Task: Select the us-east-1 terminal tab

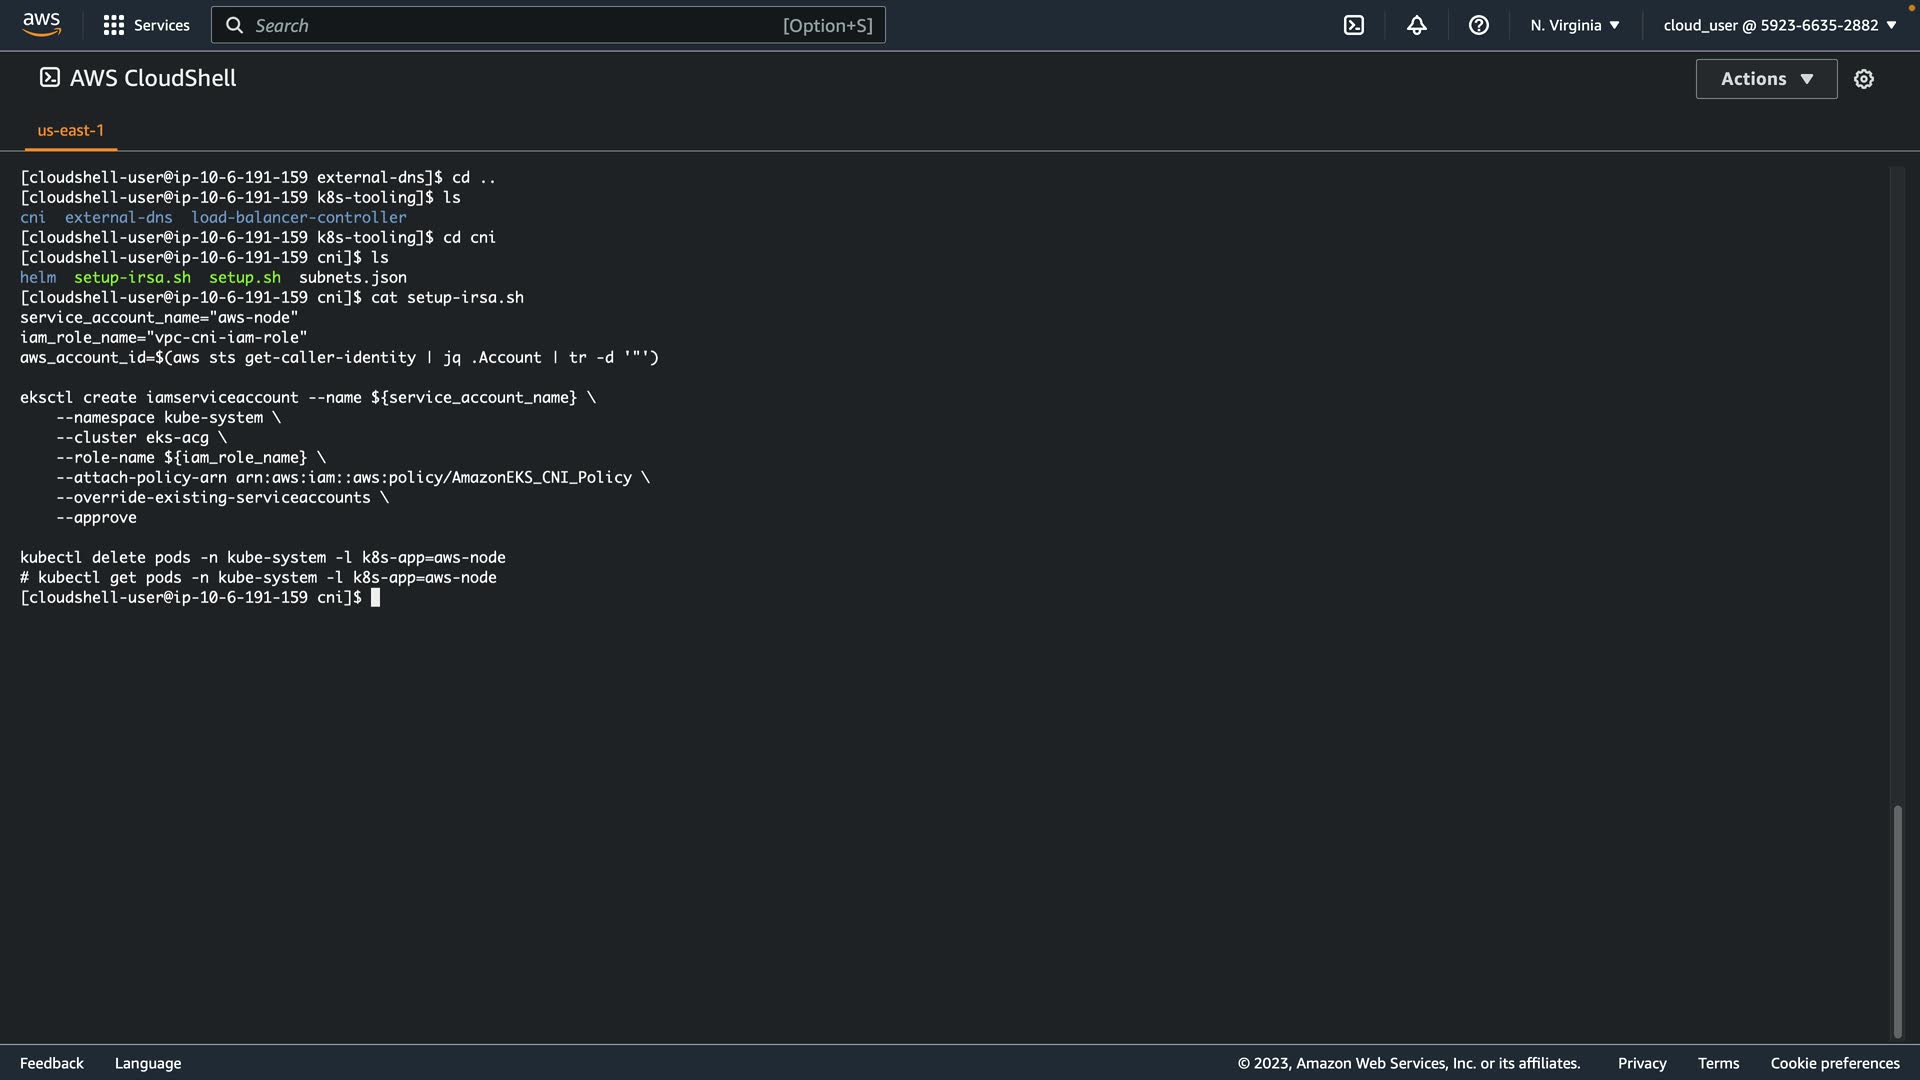Action: (x=70, y=131)
